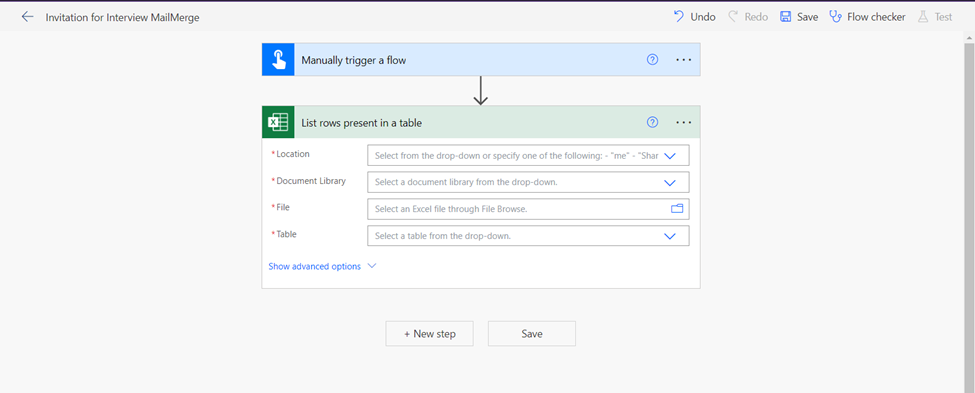Viewport: 975px width, 393px height.
Task: Add a New step
Action: click(x=430, y=334)
